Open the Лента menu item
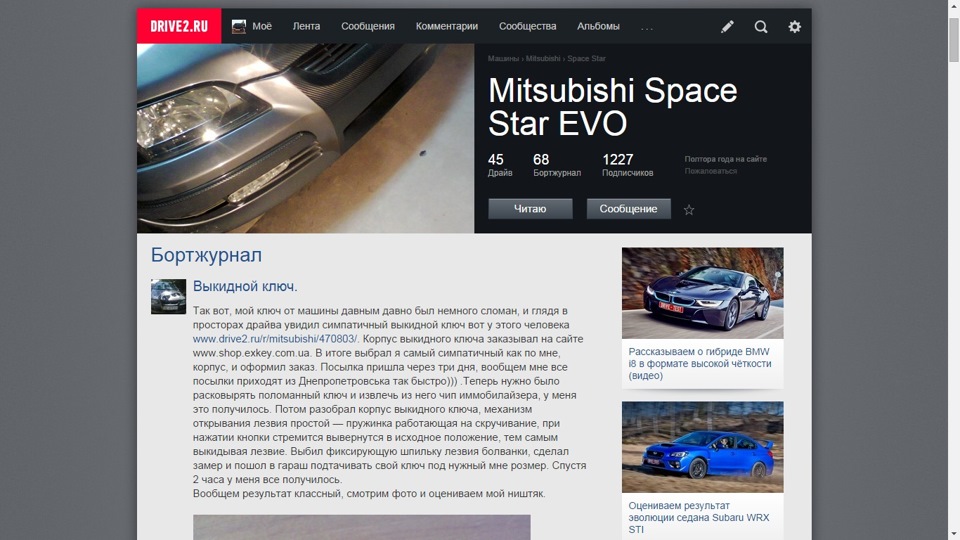Image resolution: width=960 pixels, height=540 pixels. pyautogui.click(x=306, y=26)
